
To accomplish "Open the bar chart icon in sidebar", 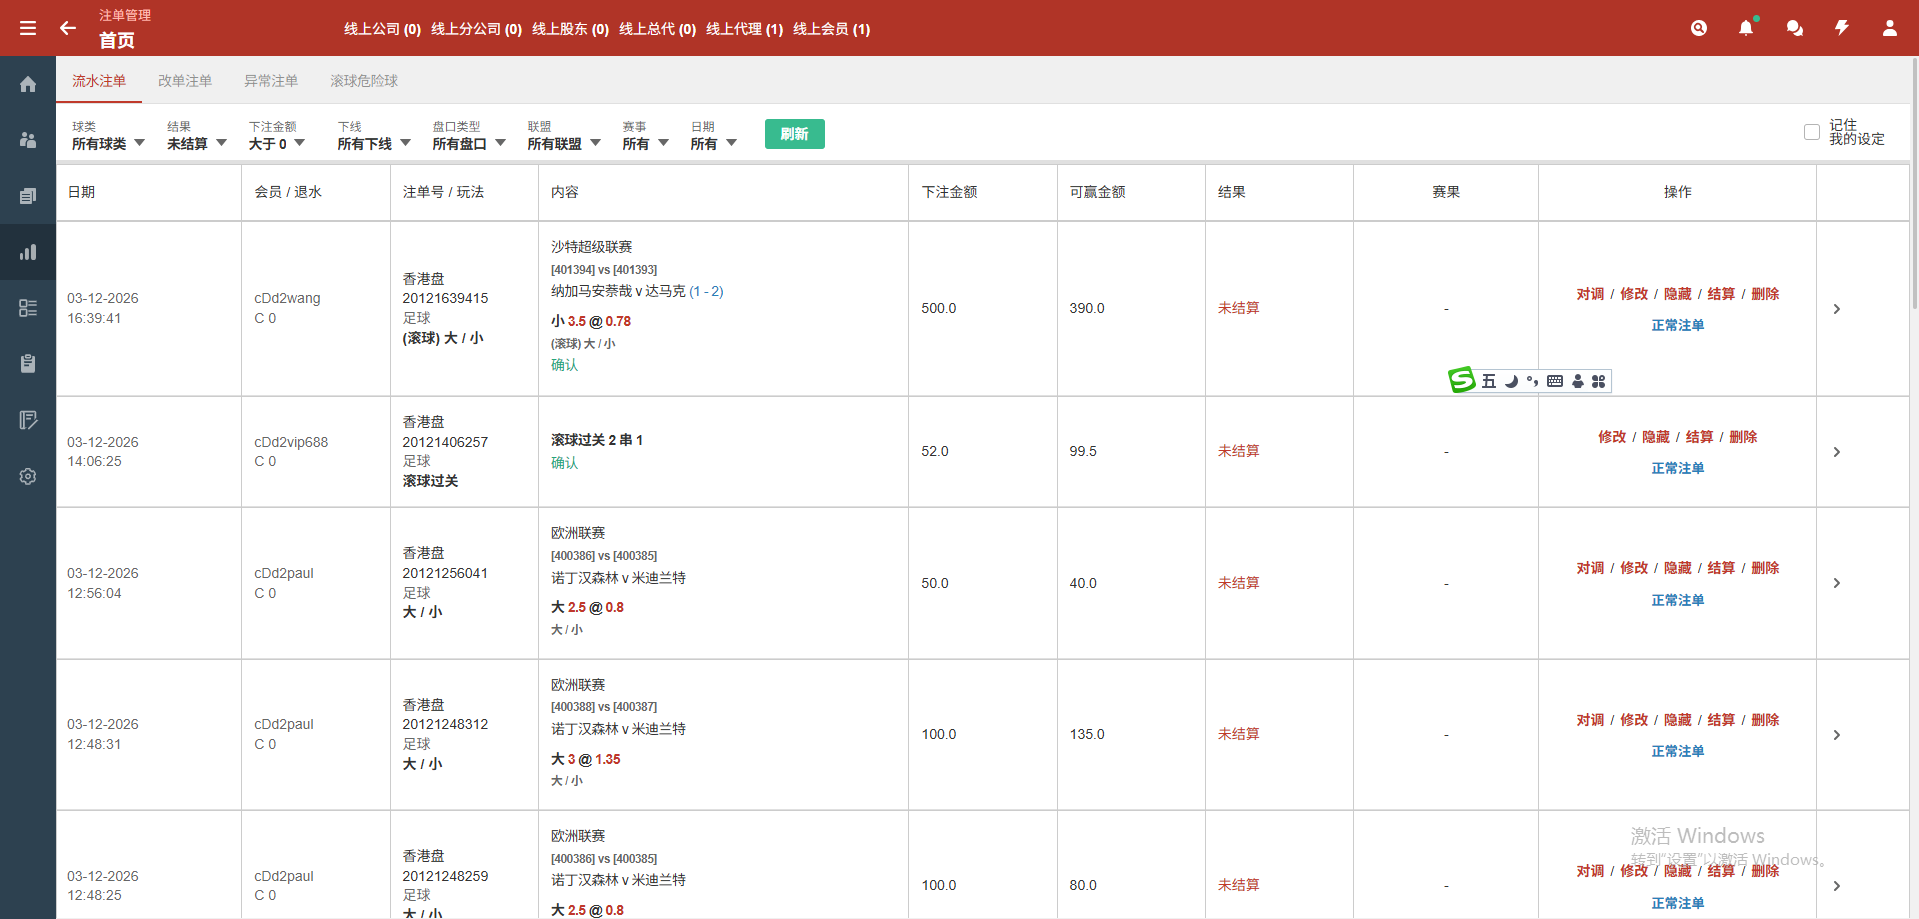I will (28, 252).
